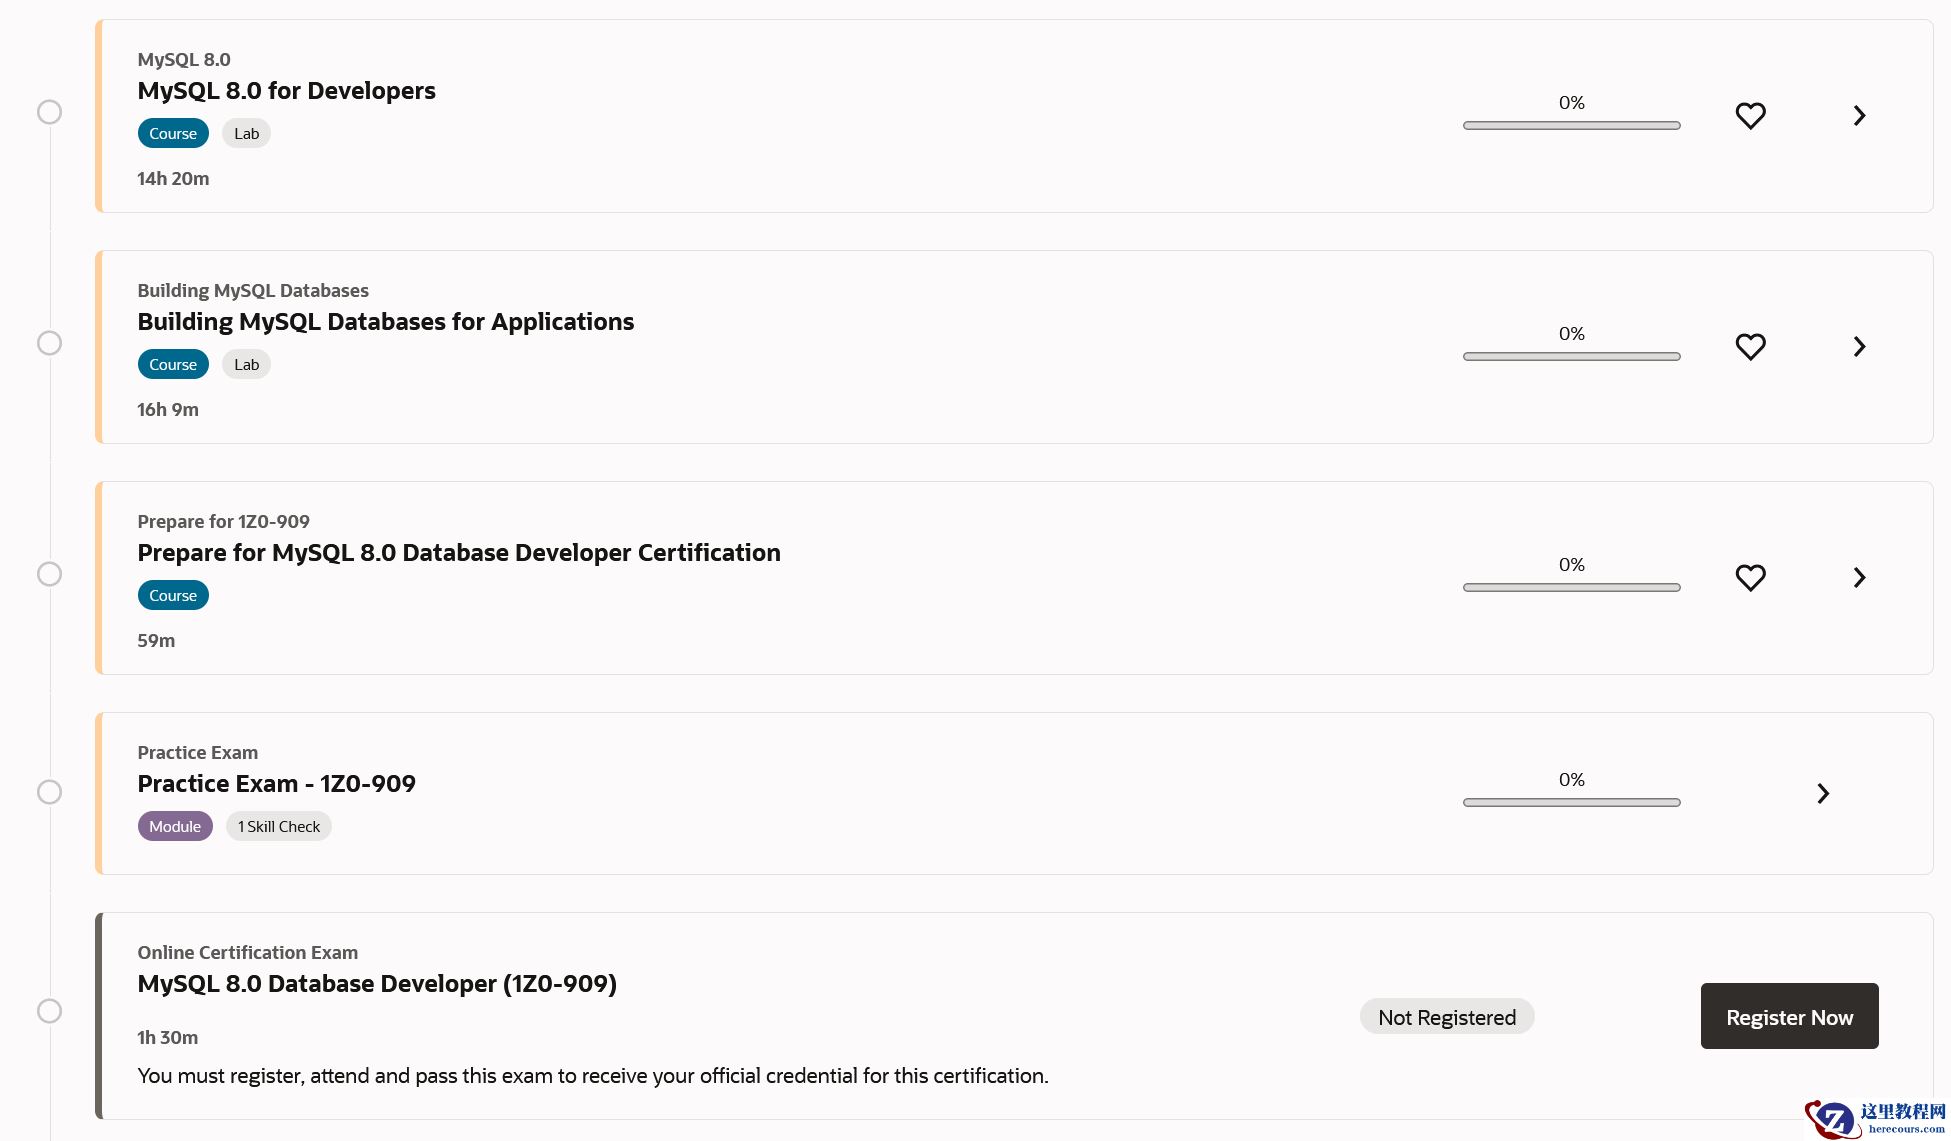Click the Not Registered status badge
1951x1141 pixels.
tap(1446, 1017)
